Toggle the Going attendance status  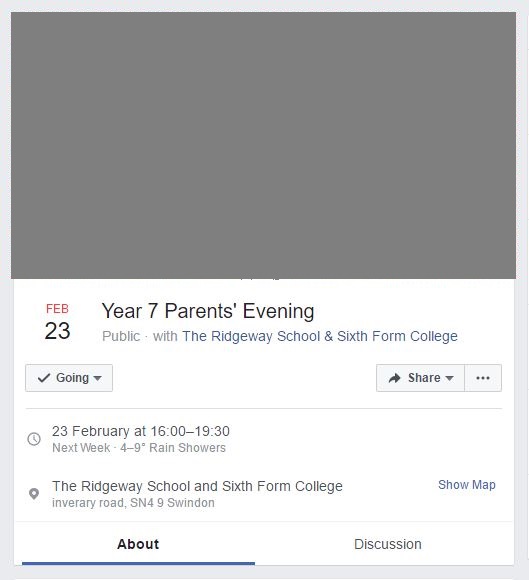point(69,378)
